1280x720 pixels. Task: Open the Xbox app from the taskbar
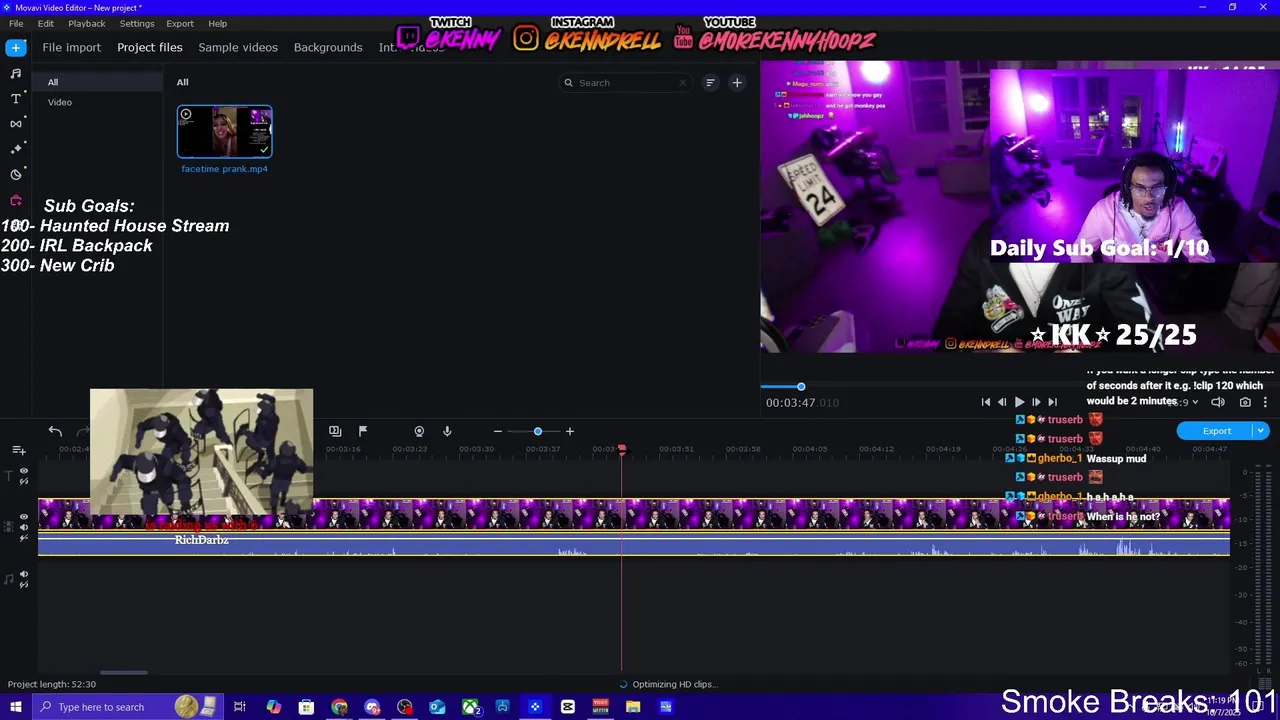470,707
